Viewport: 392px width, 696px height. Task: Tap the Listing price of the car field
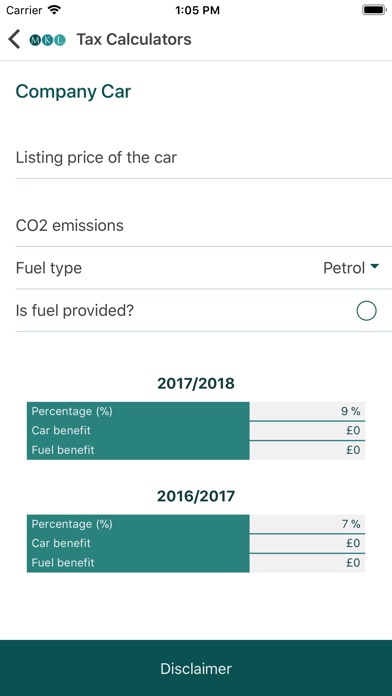203,158
